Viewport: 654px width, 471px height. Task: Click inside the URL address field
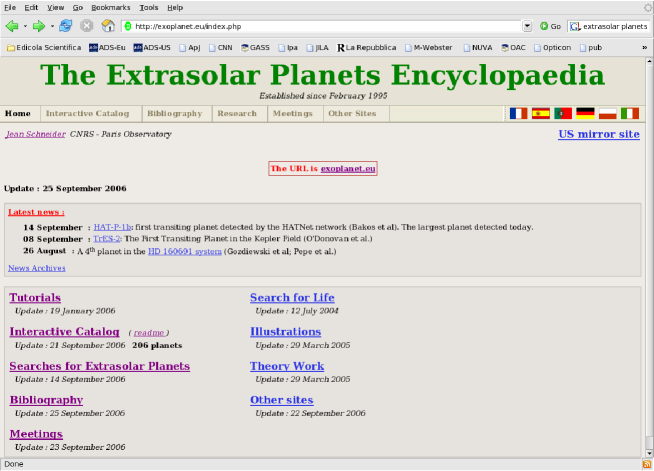pos(320,26)
